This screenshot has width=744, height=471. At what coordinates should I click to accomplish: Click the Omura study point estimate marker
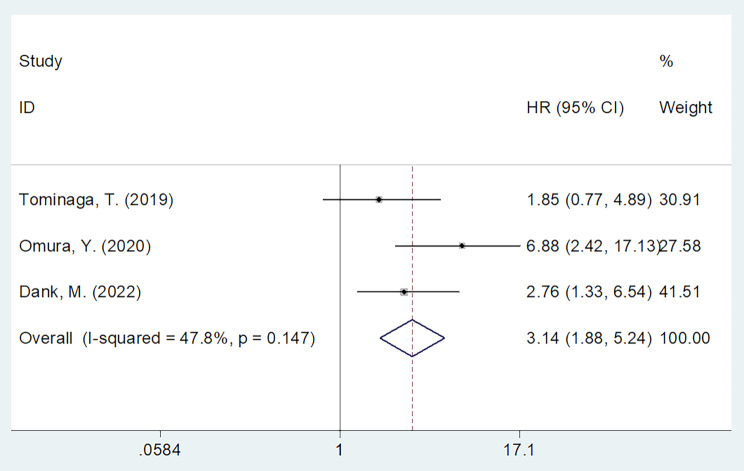[x=462, y=245]
